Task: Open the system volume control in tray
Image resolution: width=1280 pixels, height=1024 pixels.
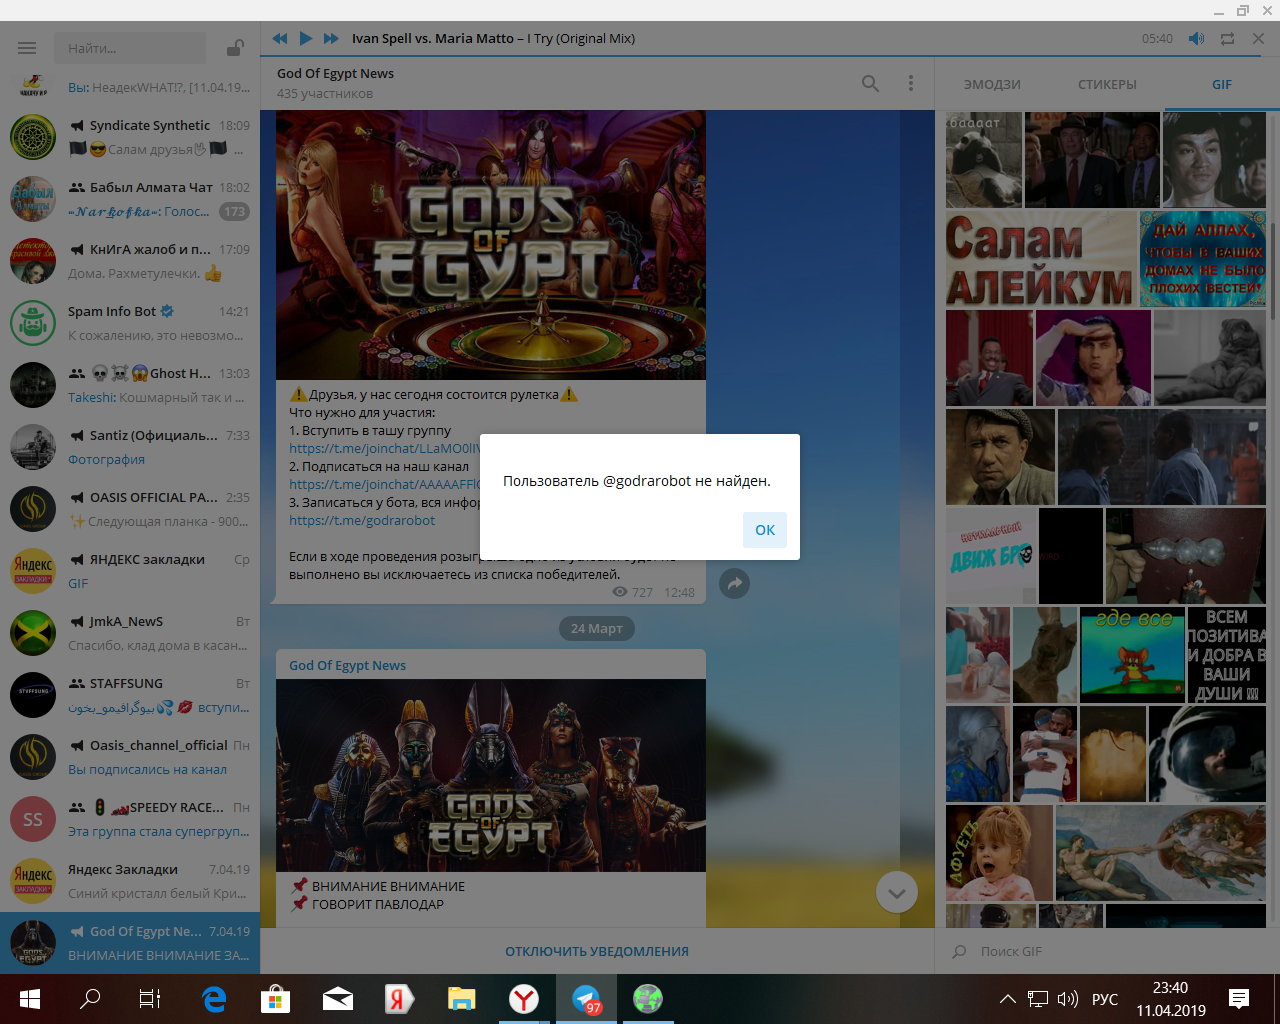Action: [x=1067, y=999]
